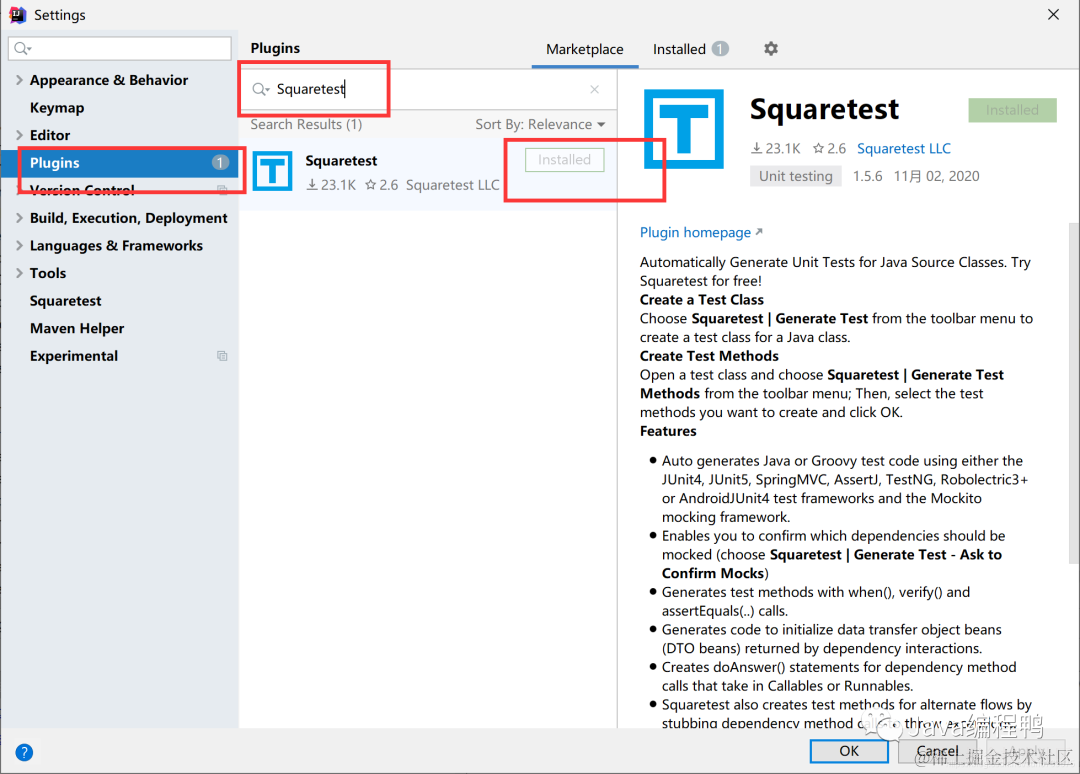Select Plugins in the settings tree
This screenshot has height=774, width=1080.
pos(120,163)
